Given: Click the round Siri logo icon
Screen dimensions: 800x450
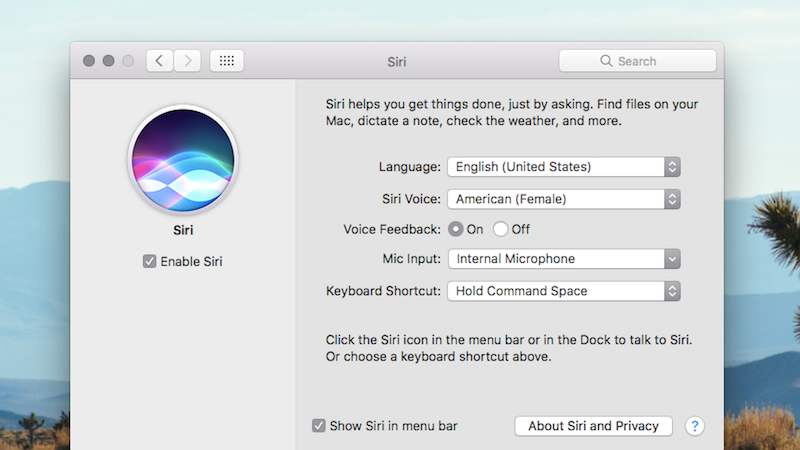Looking at the screenshot, I should click(183, 160).
